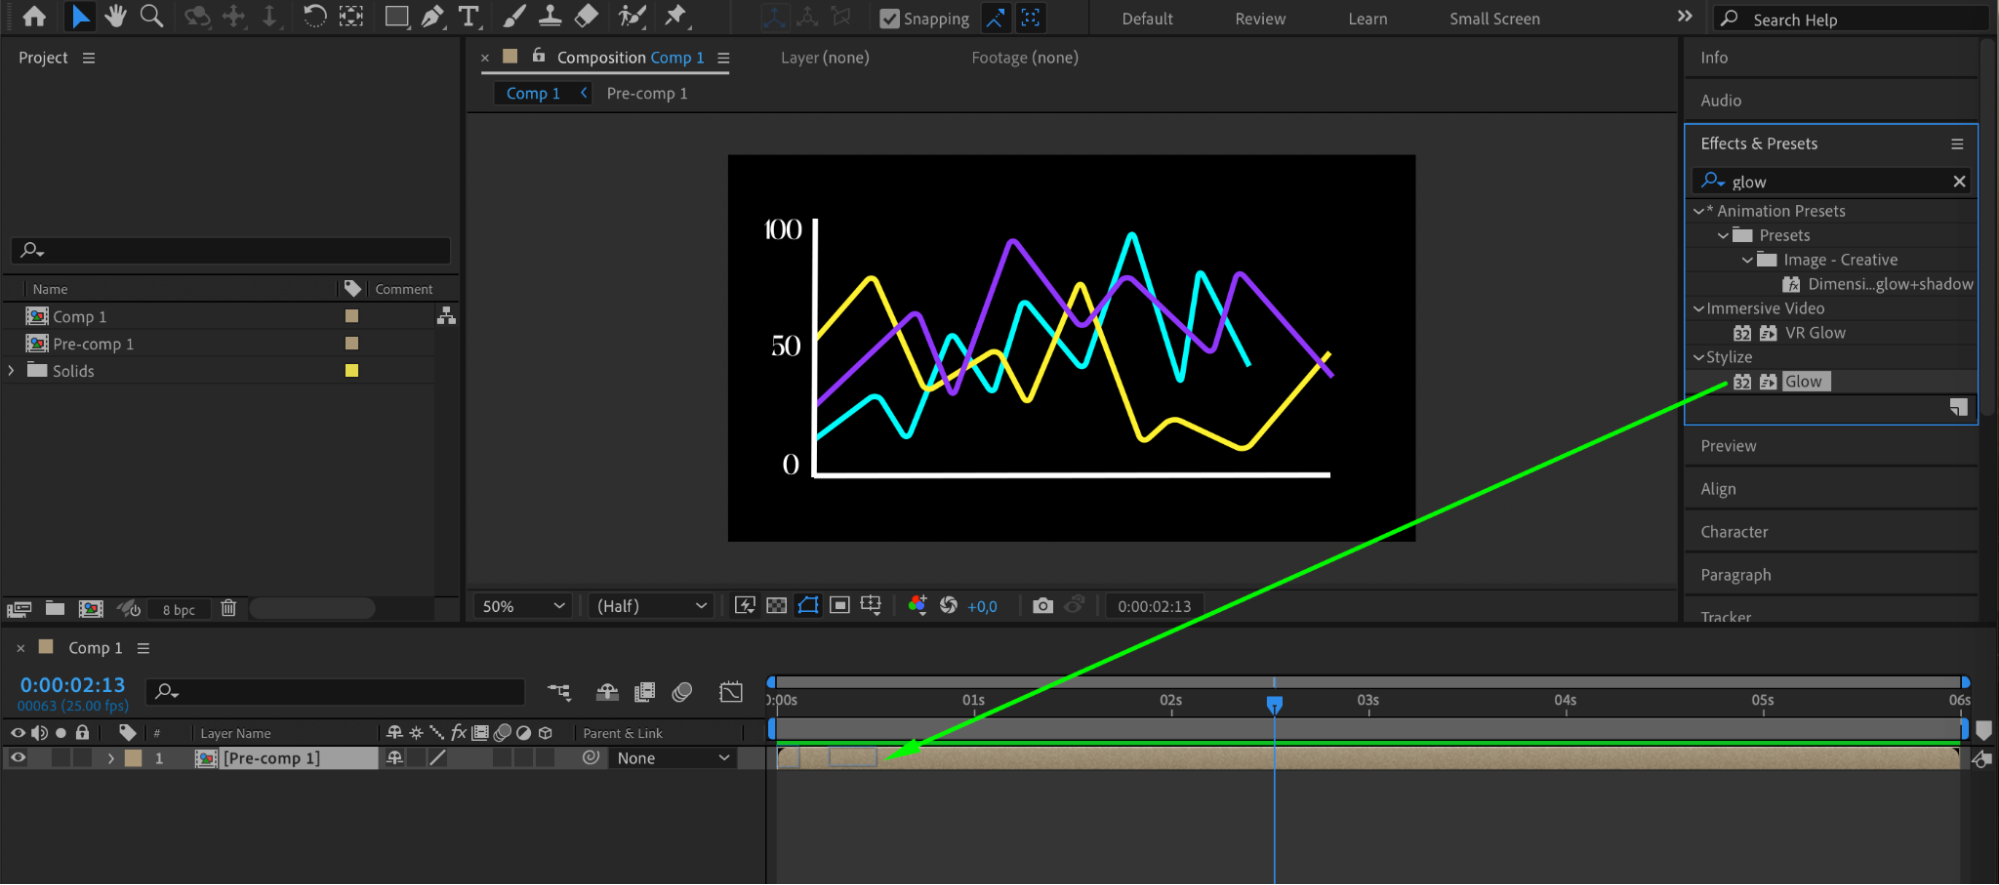Screen dimensions: 1999x885
Task: Click the yellow label swatch for Solids
Action: click(x=352, y=371)
